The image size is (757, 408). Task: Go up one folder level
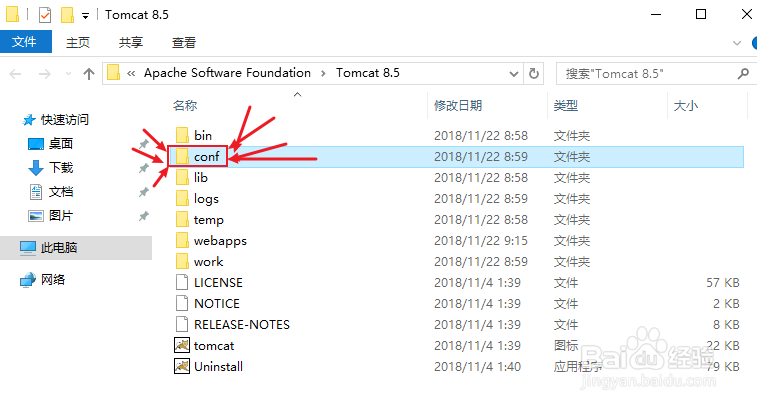pos(89,74)
